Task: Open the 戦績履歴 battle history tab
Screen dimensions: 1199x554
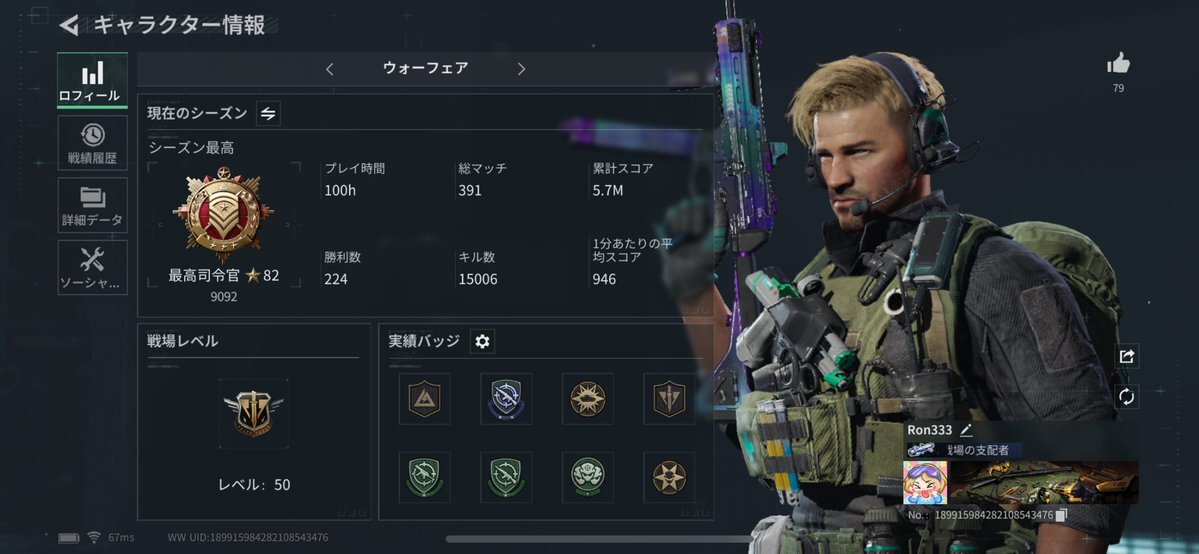Action: click(x=93, y=143)
